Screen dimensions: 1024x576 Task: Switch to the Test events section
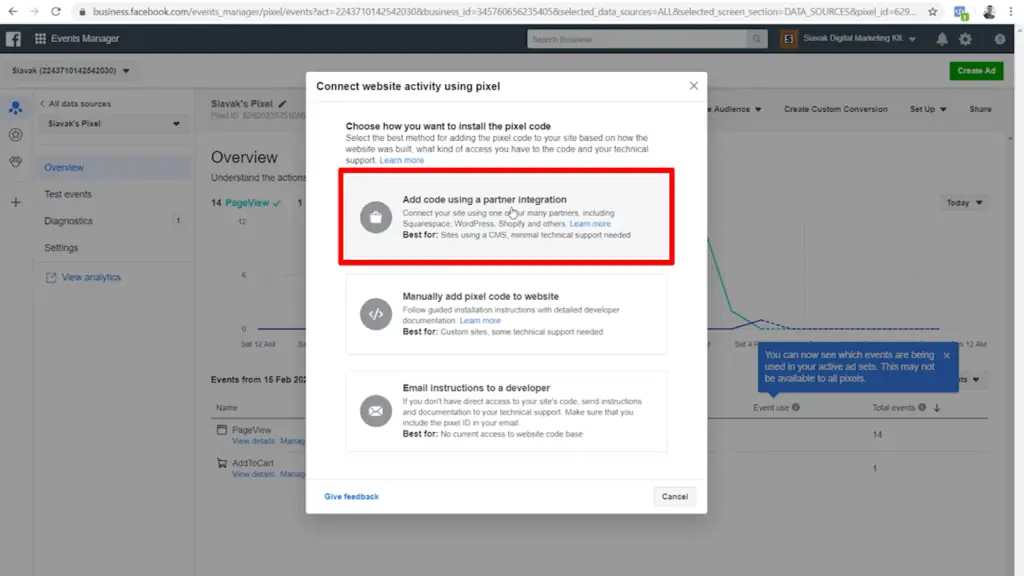coord(66,195)
